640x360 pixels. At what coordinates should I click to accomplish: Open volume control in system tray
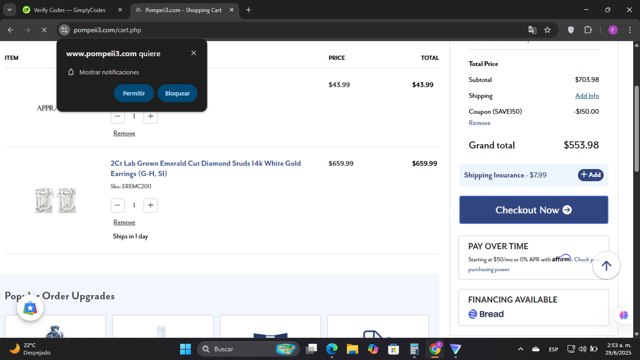582,349
